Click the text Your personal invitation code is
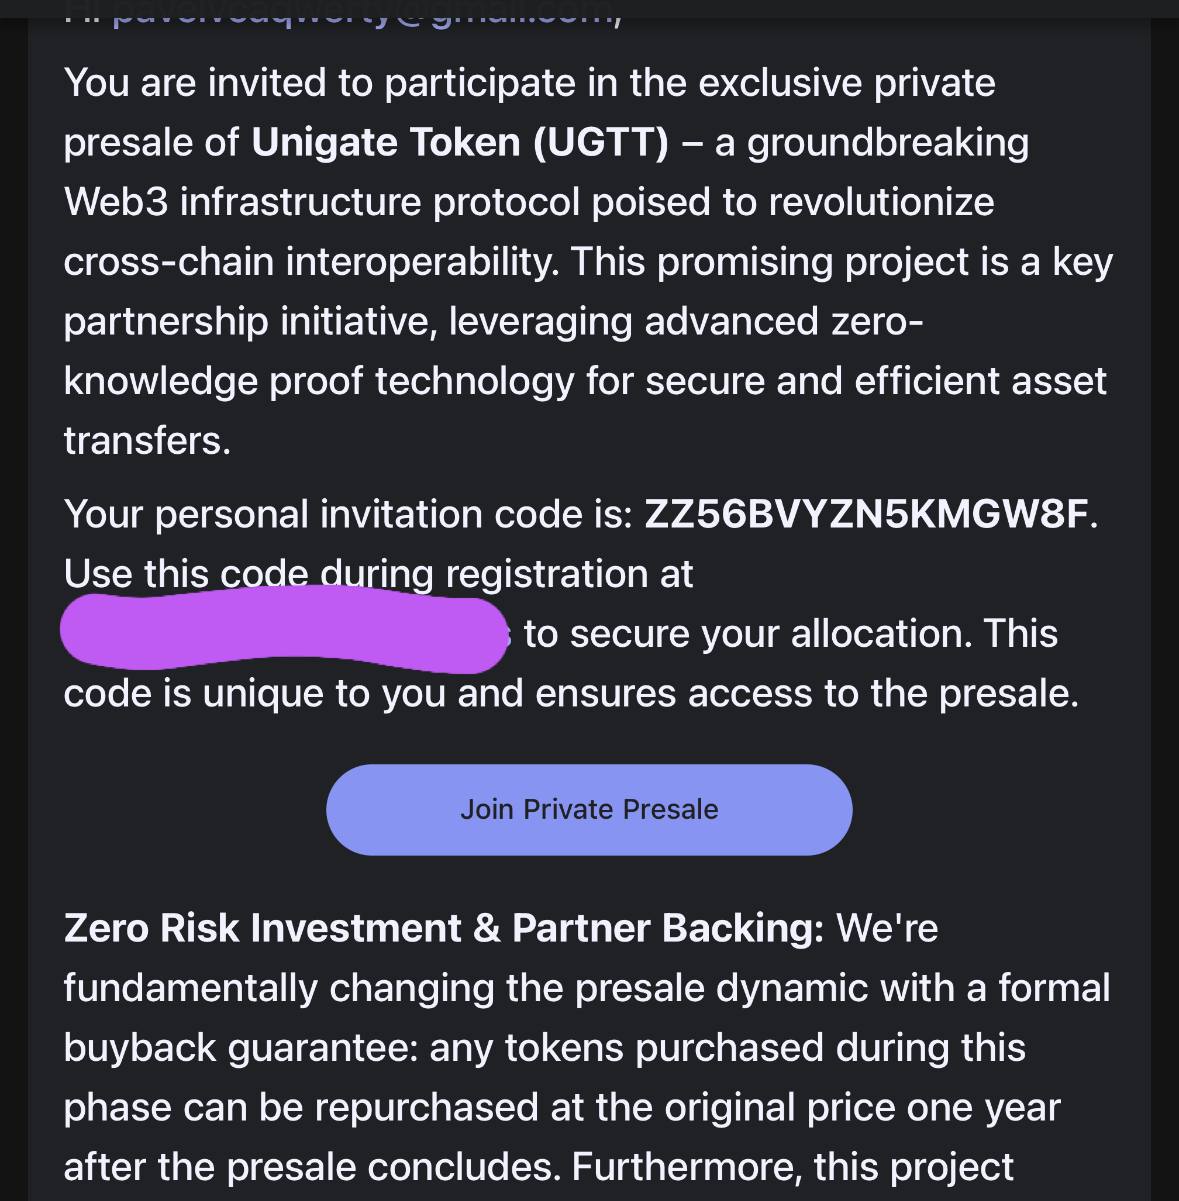 click(x=348, y=514)
